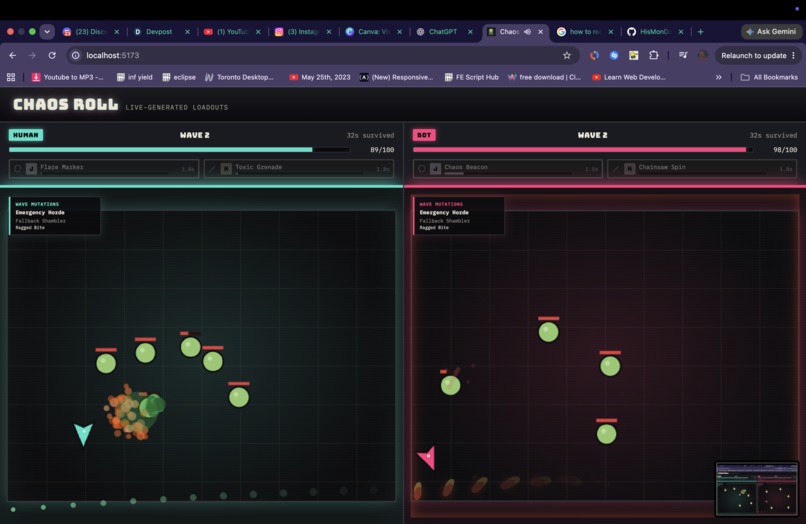The width and height of the screenshot is (806, 524).
Task: Open the Extensions puzzle icon
Action: coord(653,55)
